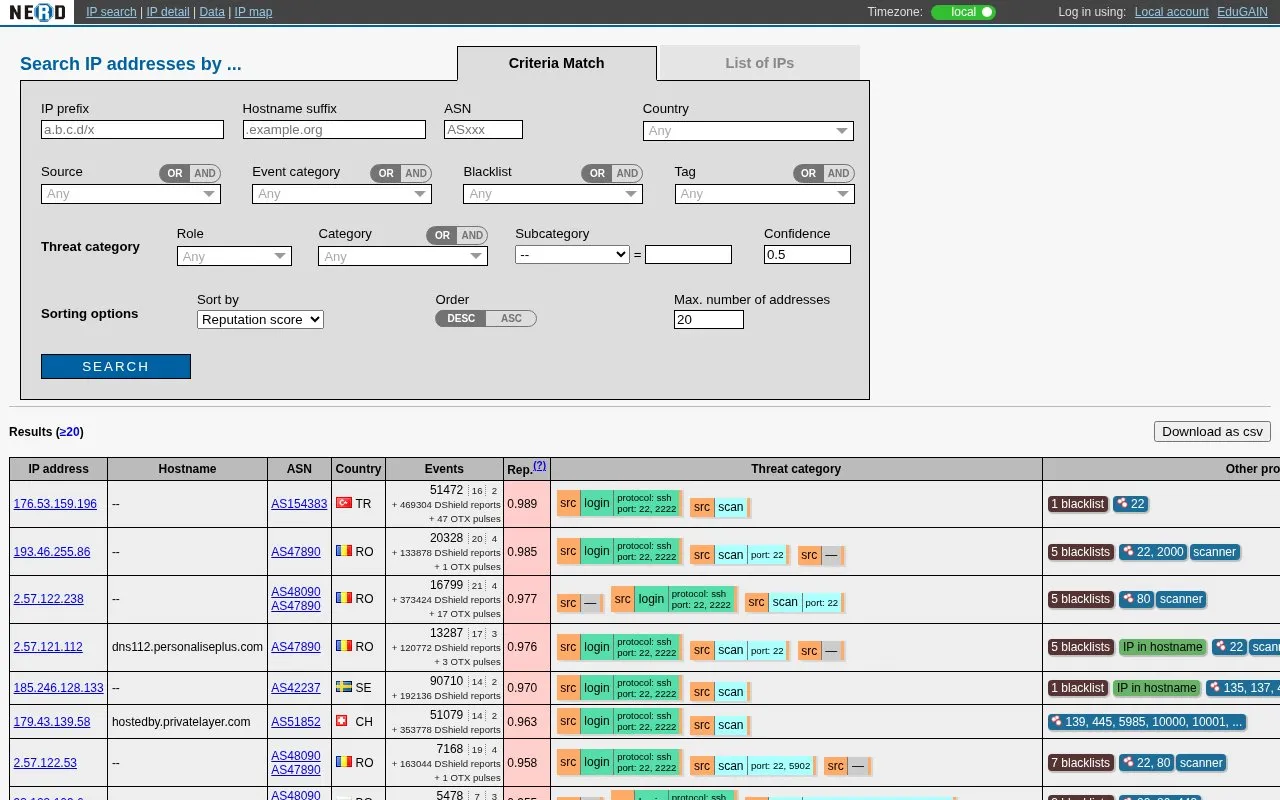Viewport: 1280px width, 800px height.
Task: Open the Source dropdown
Action: click(131, 194)
